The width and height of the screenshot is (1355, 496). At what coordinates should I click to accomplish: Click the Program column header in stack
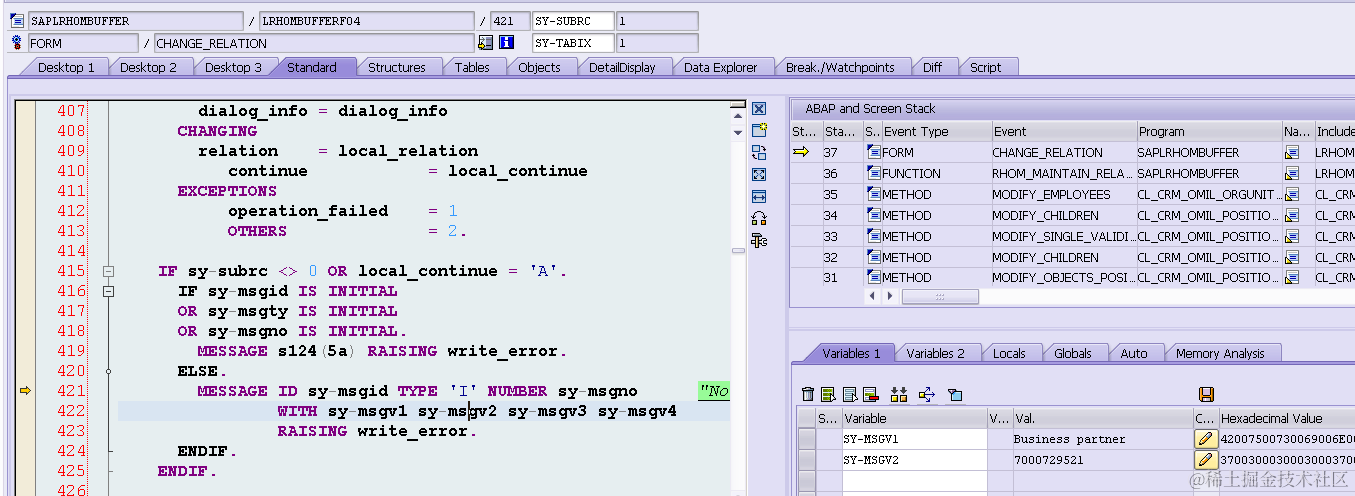pos(1209,131)
